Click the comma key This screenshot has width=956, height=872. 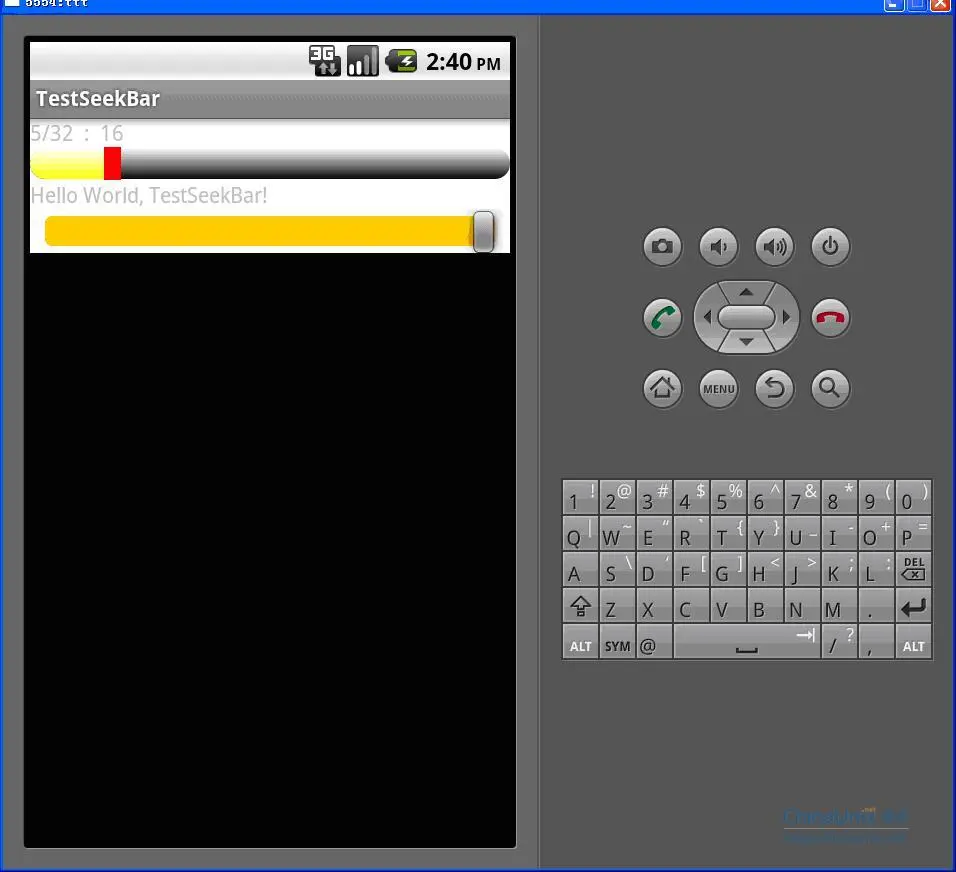(876, 641)
